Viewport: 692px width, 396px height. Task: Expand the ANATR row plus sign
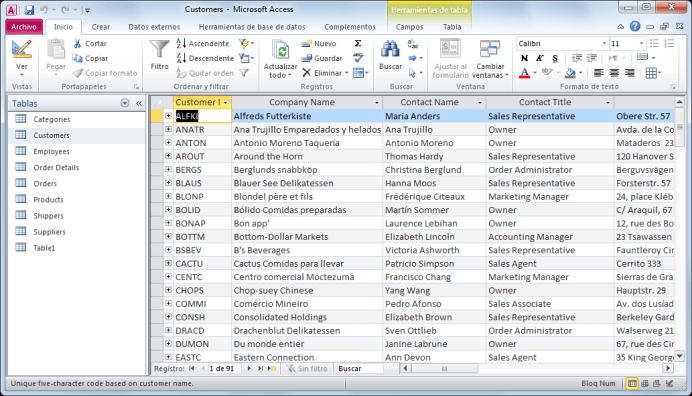click(168, 129)
